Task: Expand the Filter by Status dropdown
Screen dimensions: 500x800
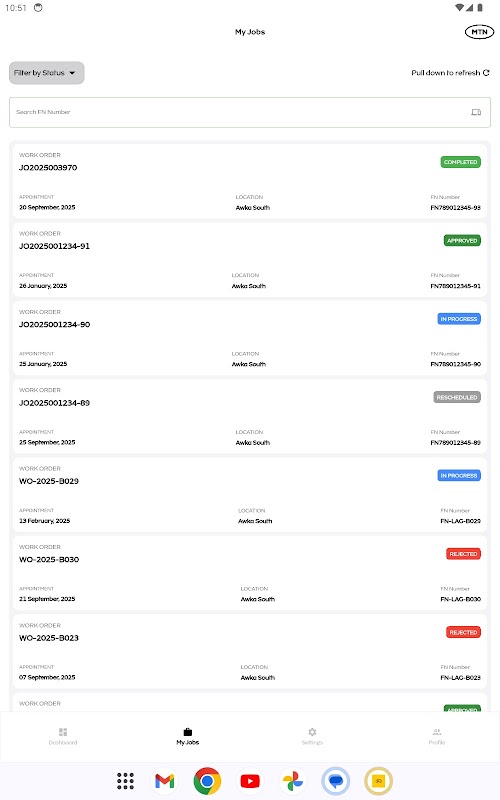Action: click(x=46, y=73)
